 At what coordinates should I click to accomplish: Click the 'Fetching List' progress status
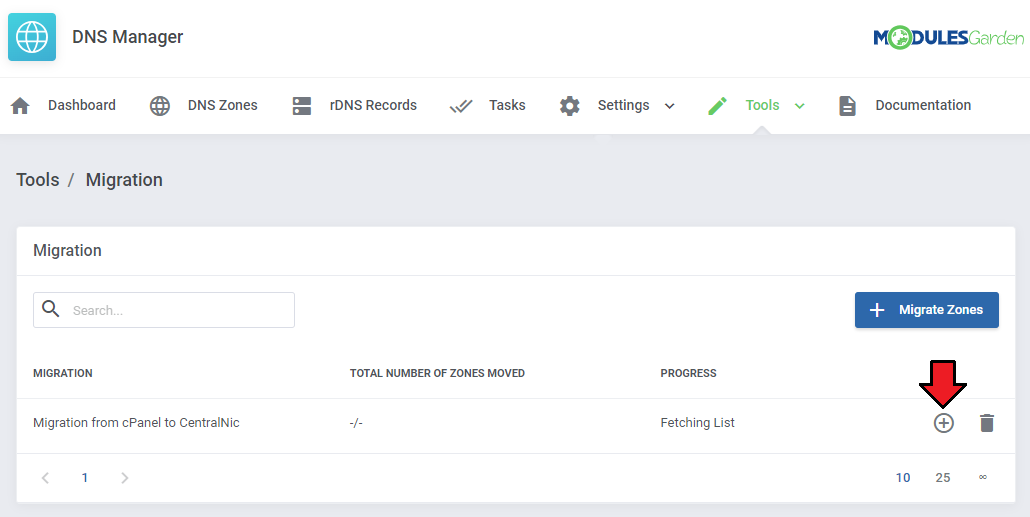click(698, 422)
